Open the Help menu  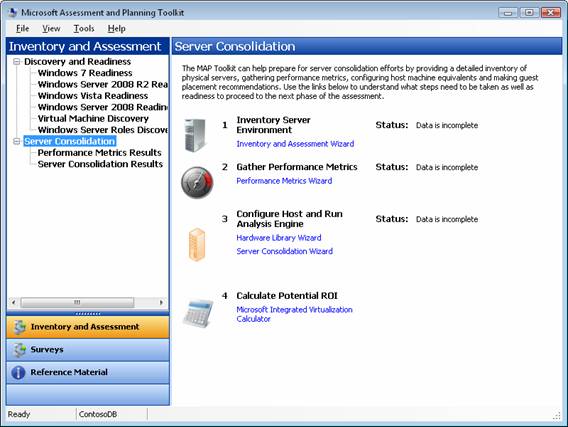(x=116, y=28)
